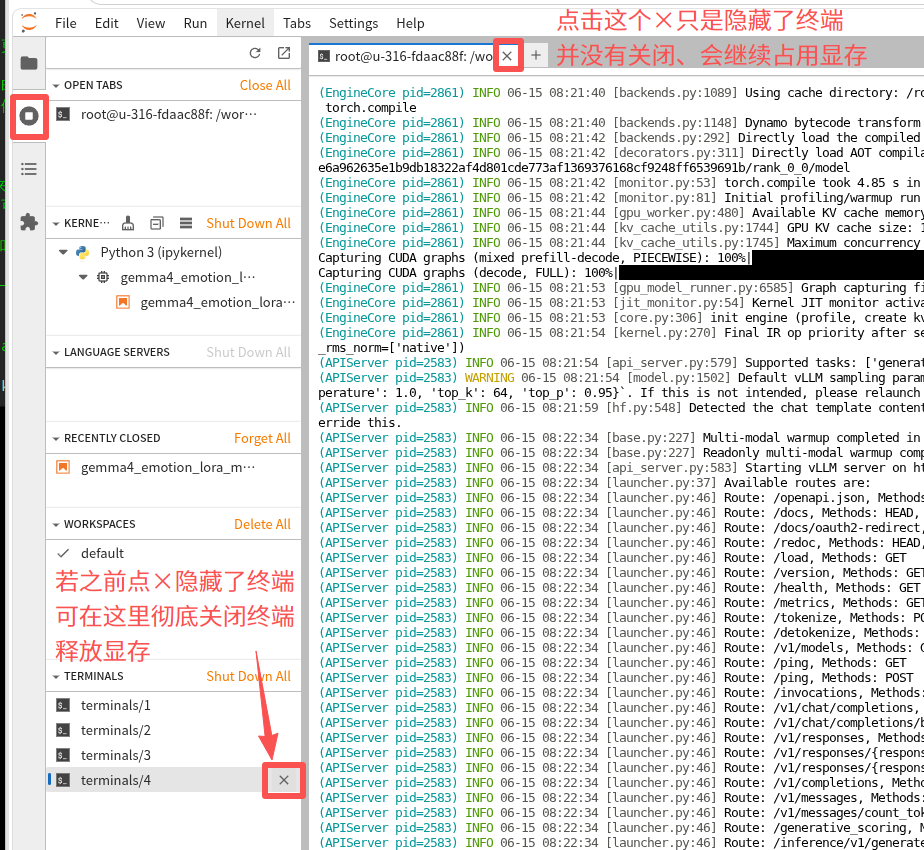
Task: Collapse the gemma4_emotion_l kernel node
Action: coord(83,277)
